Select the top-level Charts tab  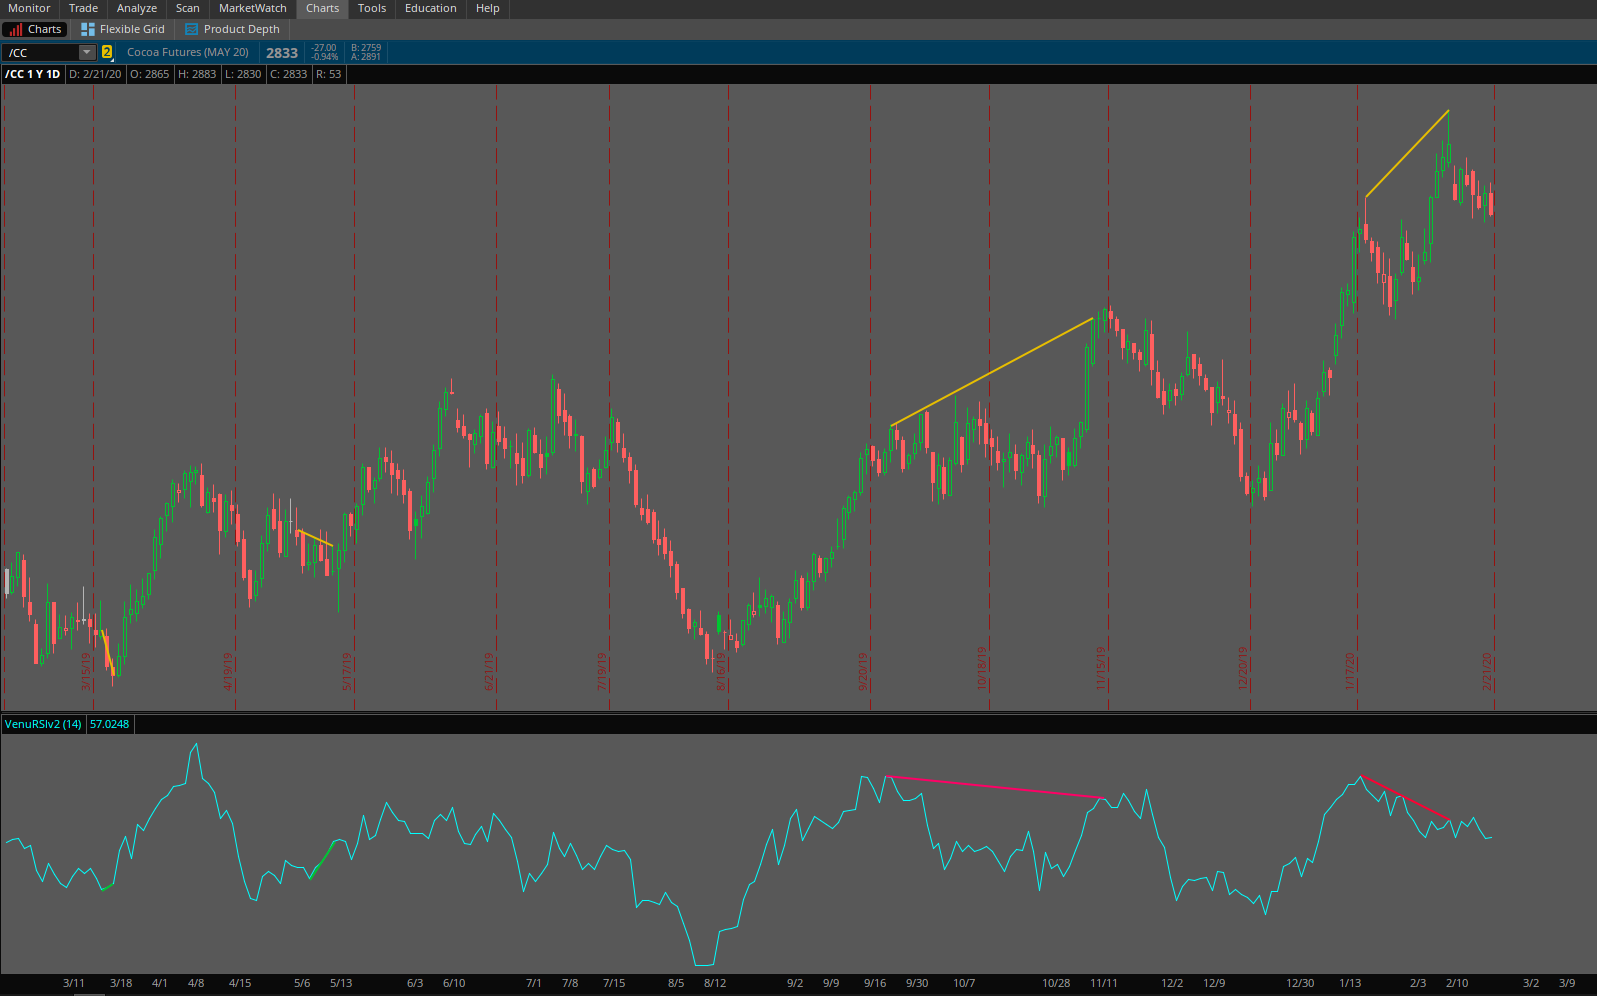coord(322,8)
